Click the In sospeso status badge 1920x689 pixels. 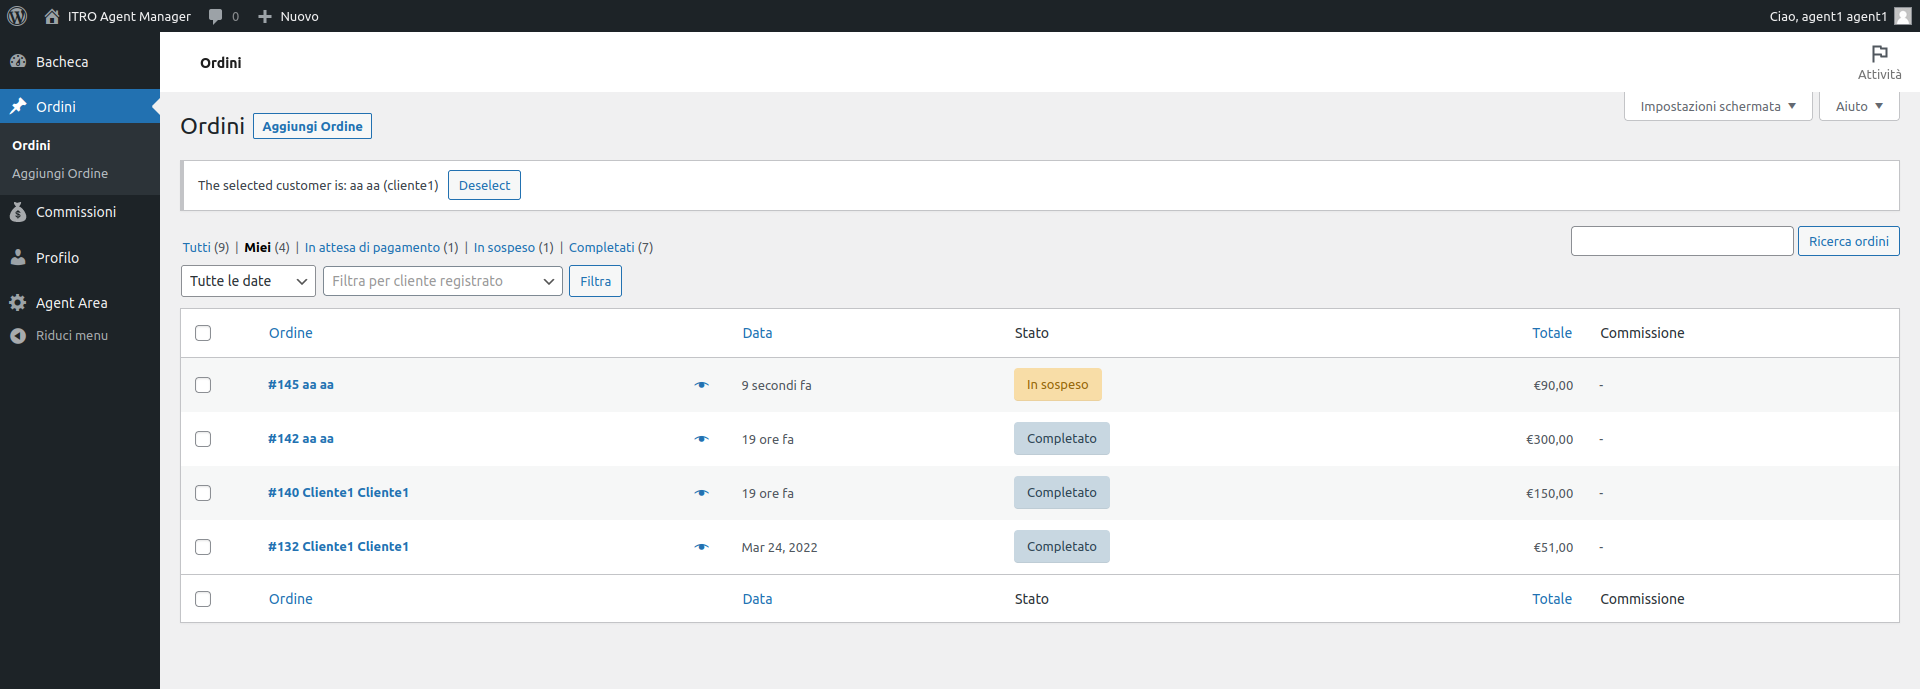(1057, 385)
